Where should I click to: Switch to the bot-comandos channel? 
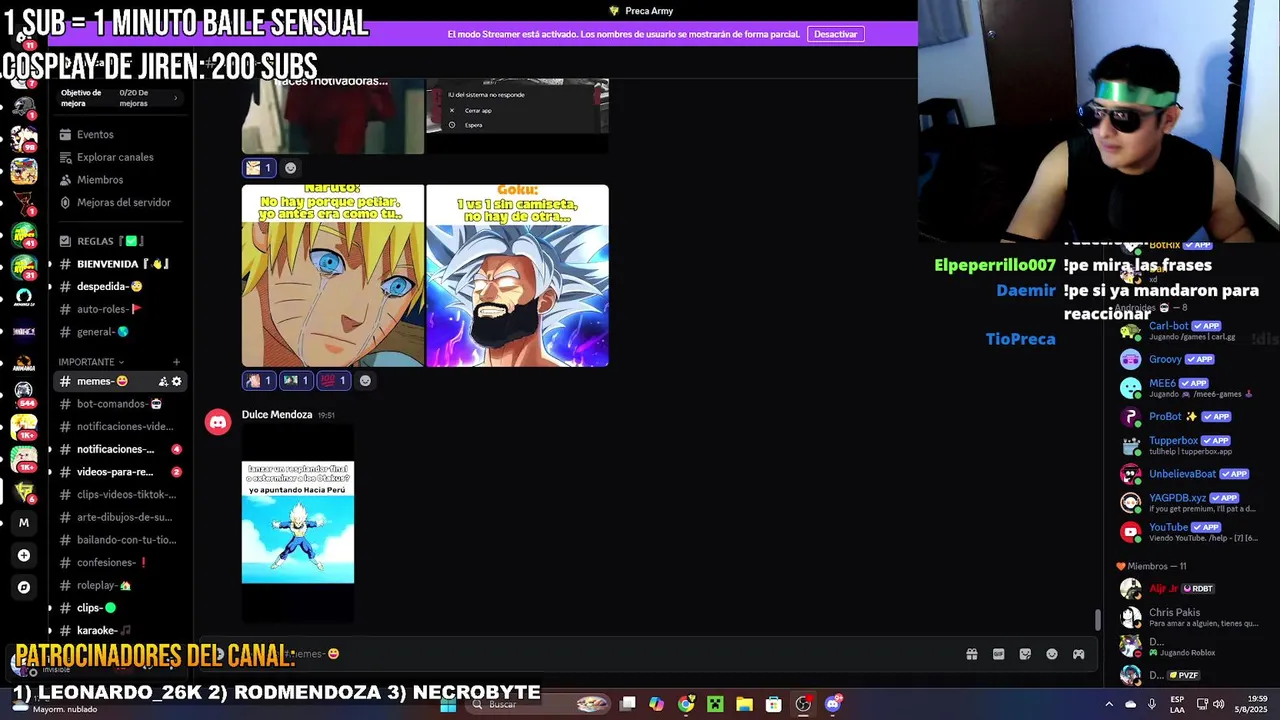118,404
